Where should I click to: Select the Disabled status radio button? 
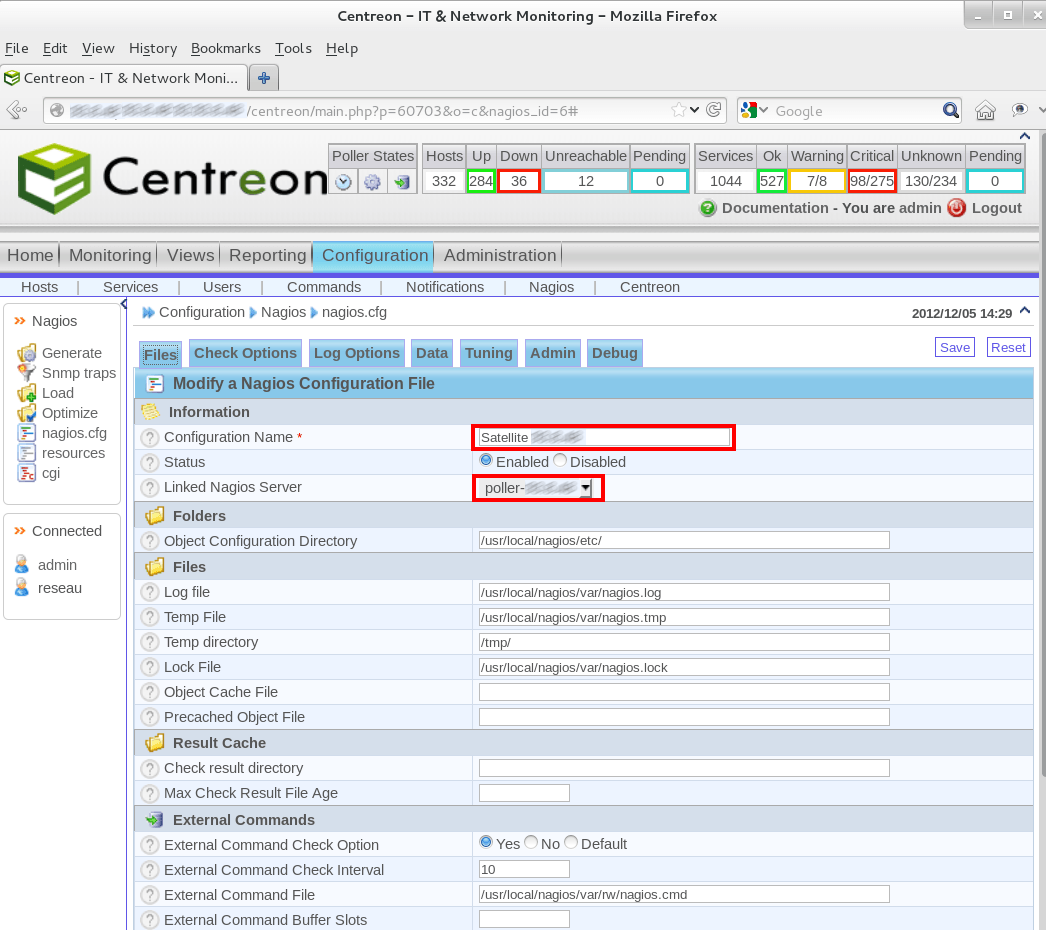[559, 461]
